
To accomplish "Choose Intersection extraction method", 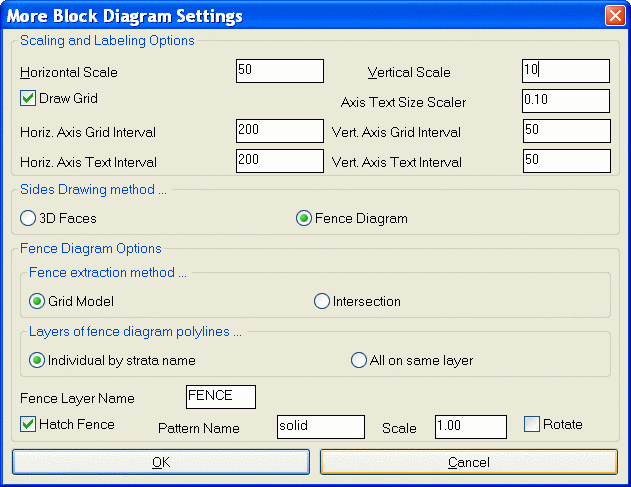I will [322, 301].
